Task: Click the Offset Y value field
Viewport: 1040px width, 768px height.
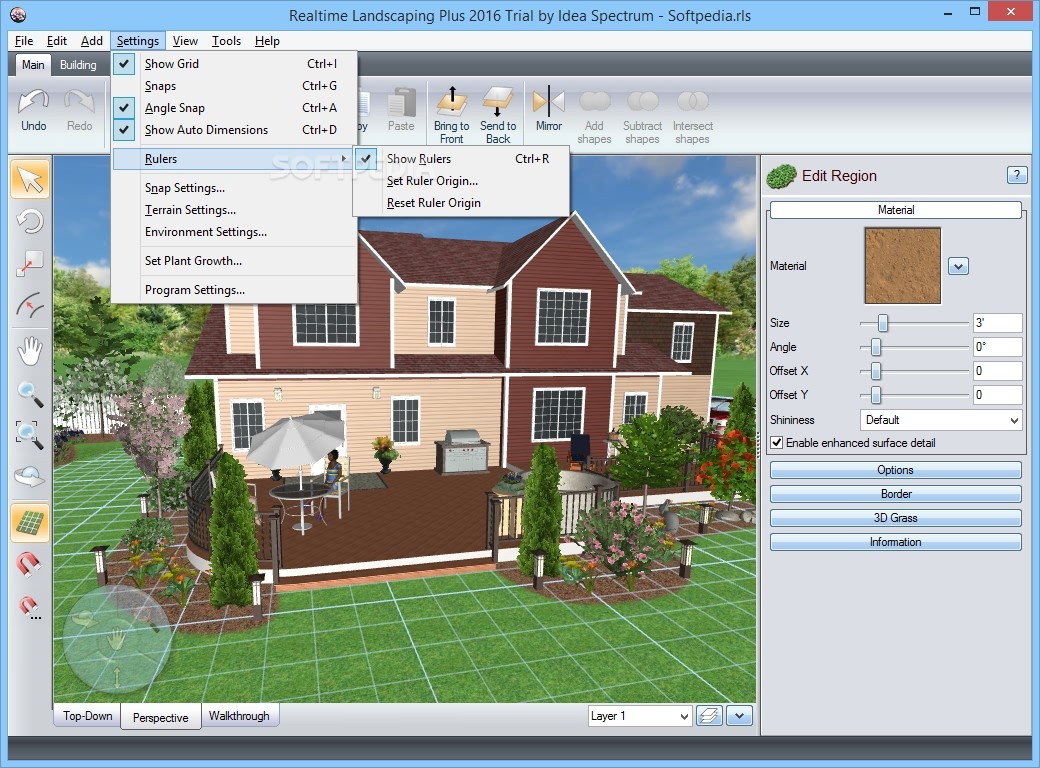Action: (x=997, y=395)
